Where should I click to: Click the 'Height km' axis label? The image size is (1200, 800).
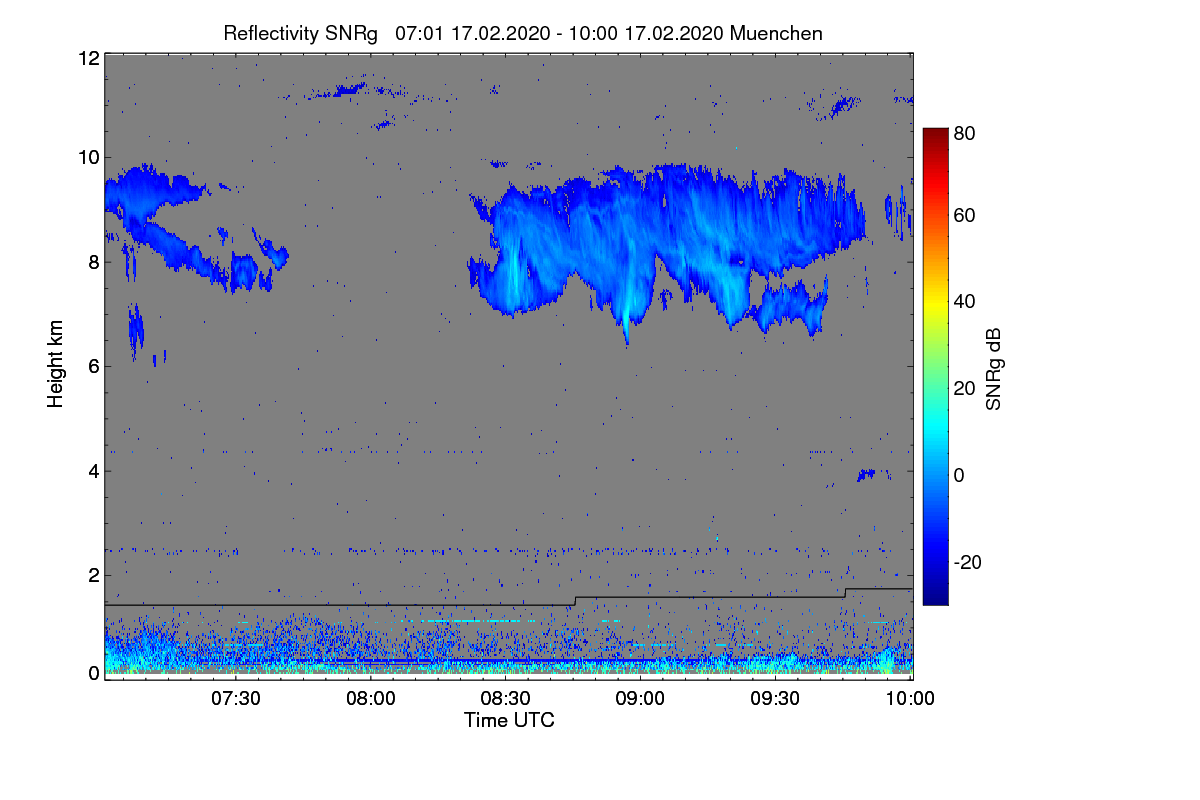pos(56,364)
